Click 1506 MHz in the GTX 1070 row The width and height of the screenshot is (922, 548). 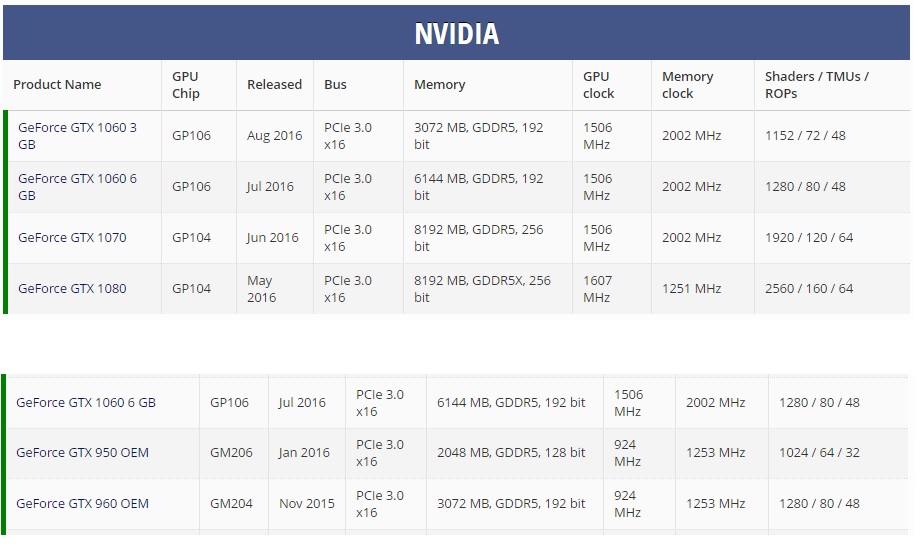pos(597,238)
